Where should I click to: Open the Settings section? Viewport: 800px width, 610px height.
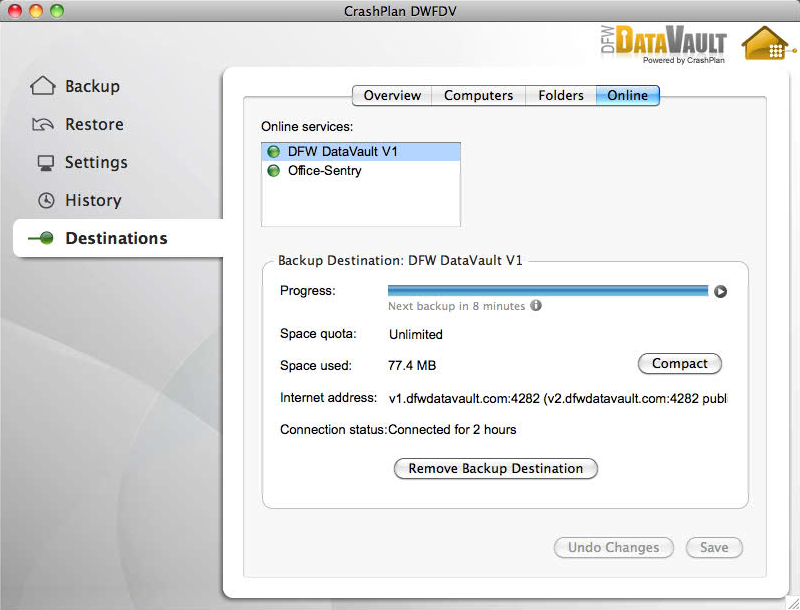(x=96, y=162)
